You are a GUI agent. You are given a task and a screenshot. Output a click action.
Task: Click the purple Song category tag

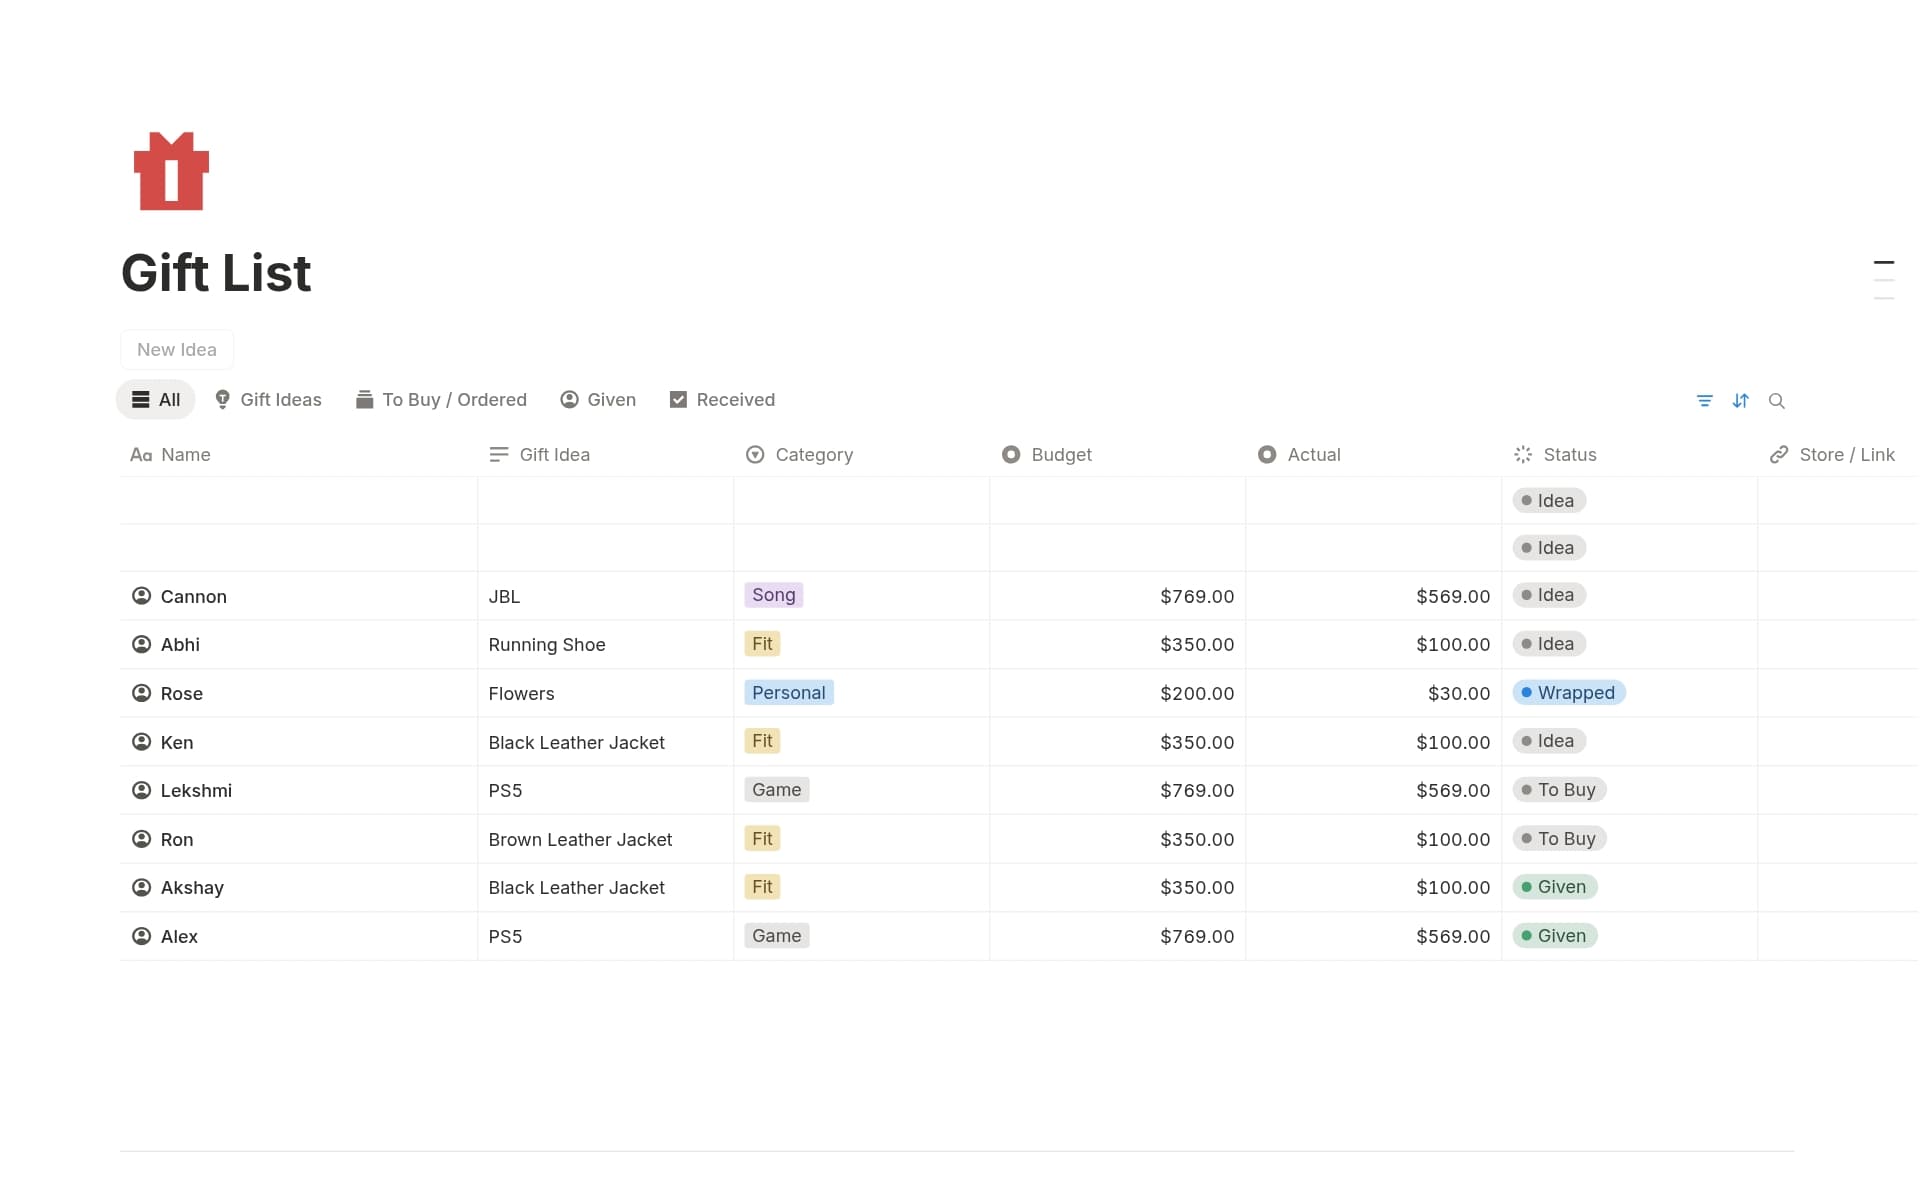pyautogui.click(x=773, y=594)
